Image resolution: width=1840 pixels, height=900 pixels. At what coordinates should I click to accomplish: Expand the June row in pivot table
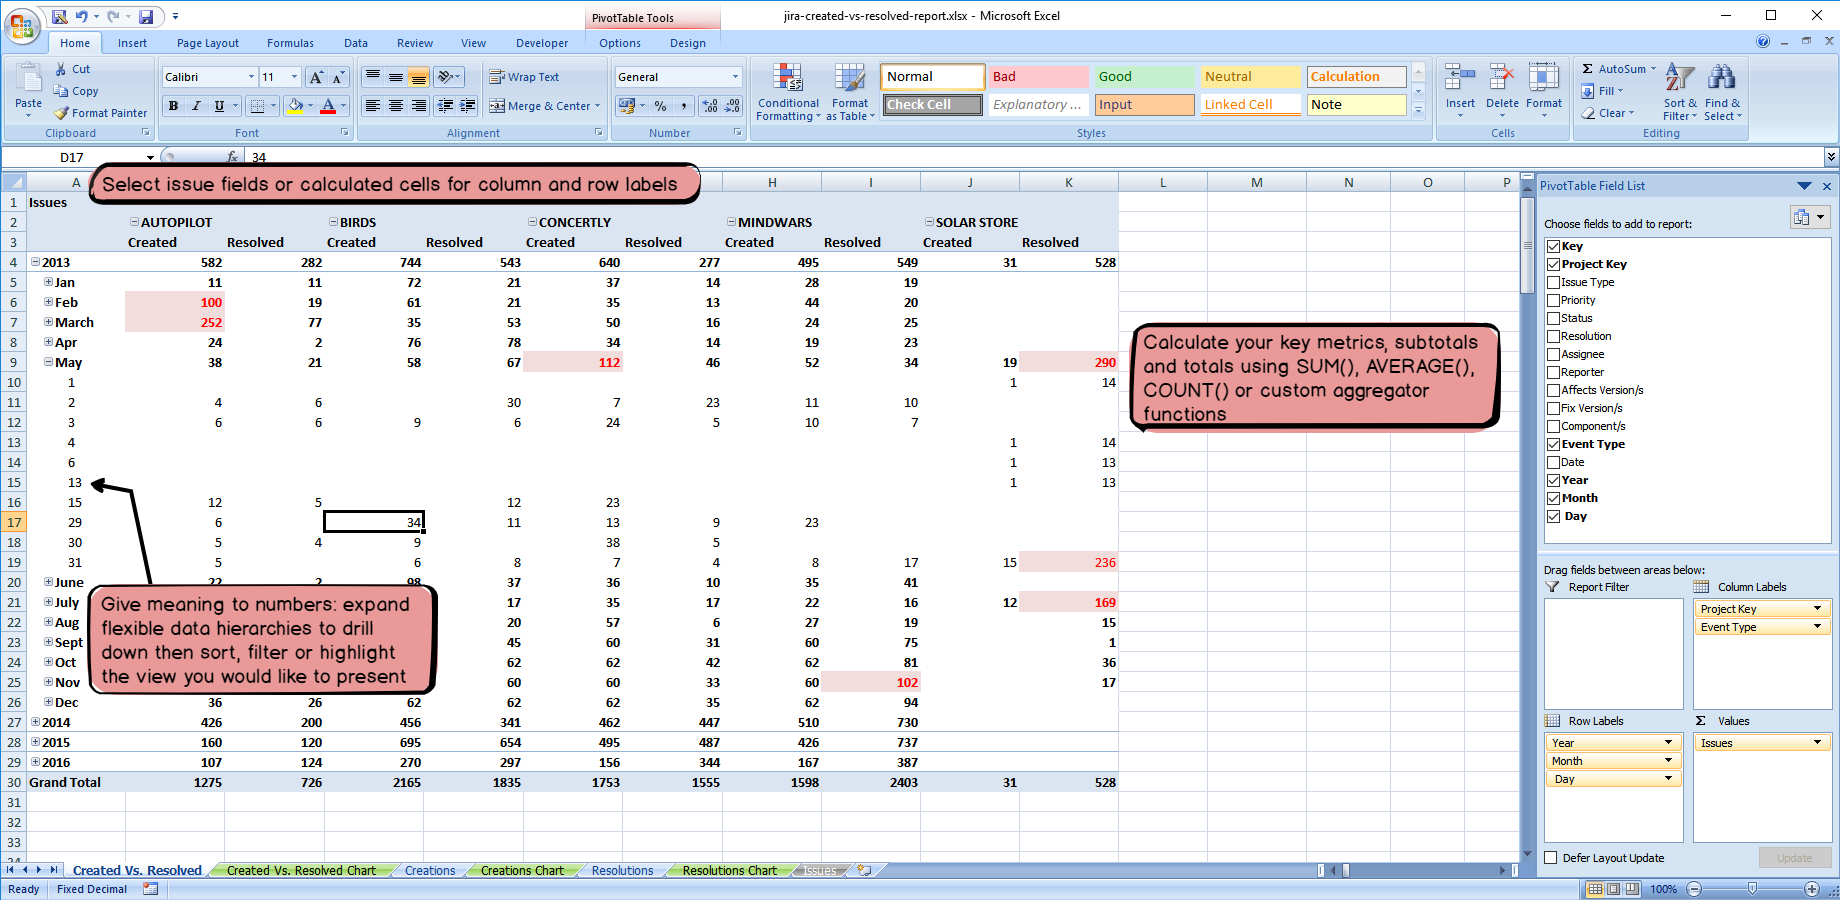(48, 582)
